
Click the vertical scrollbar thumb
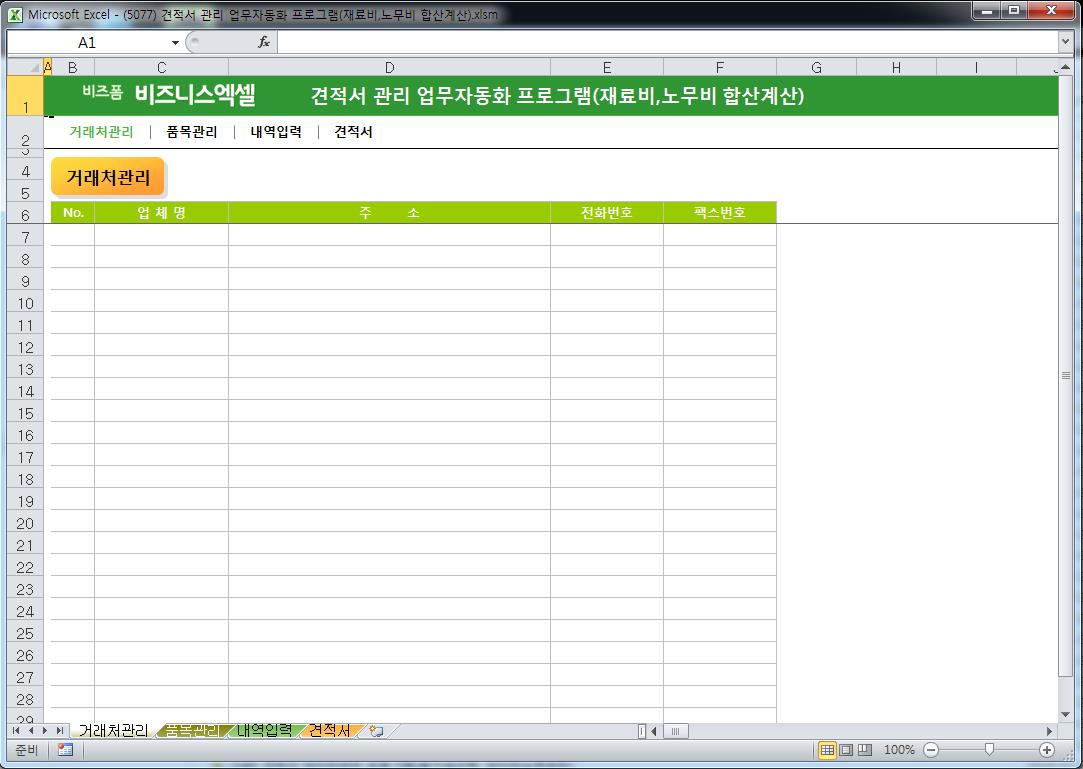tap(1065, 375)
